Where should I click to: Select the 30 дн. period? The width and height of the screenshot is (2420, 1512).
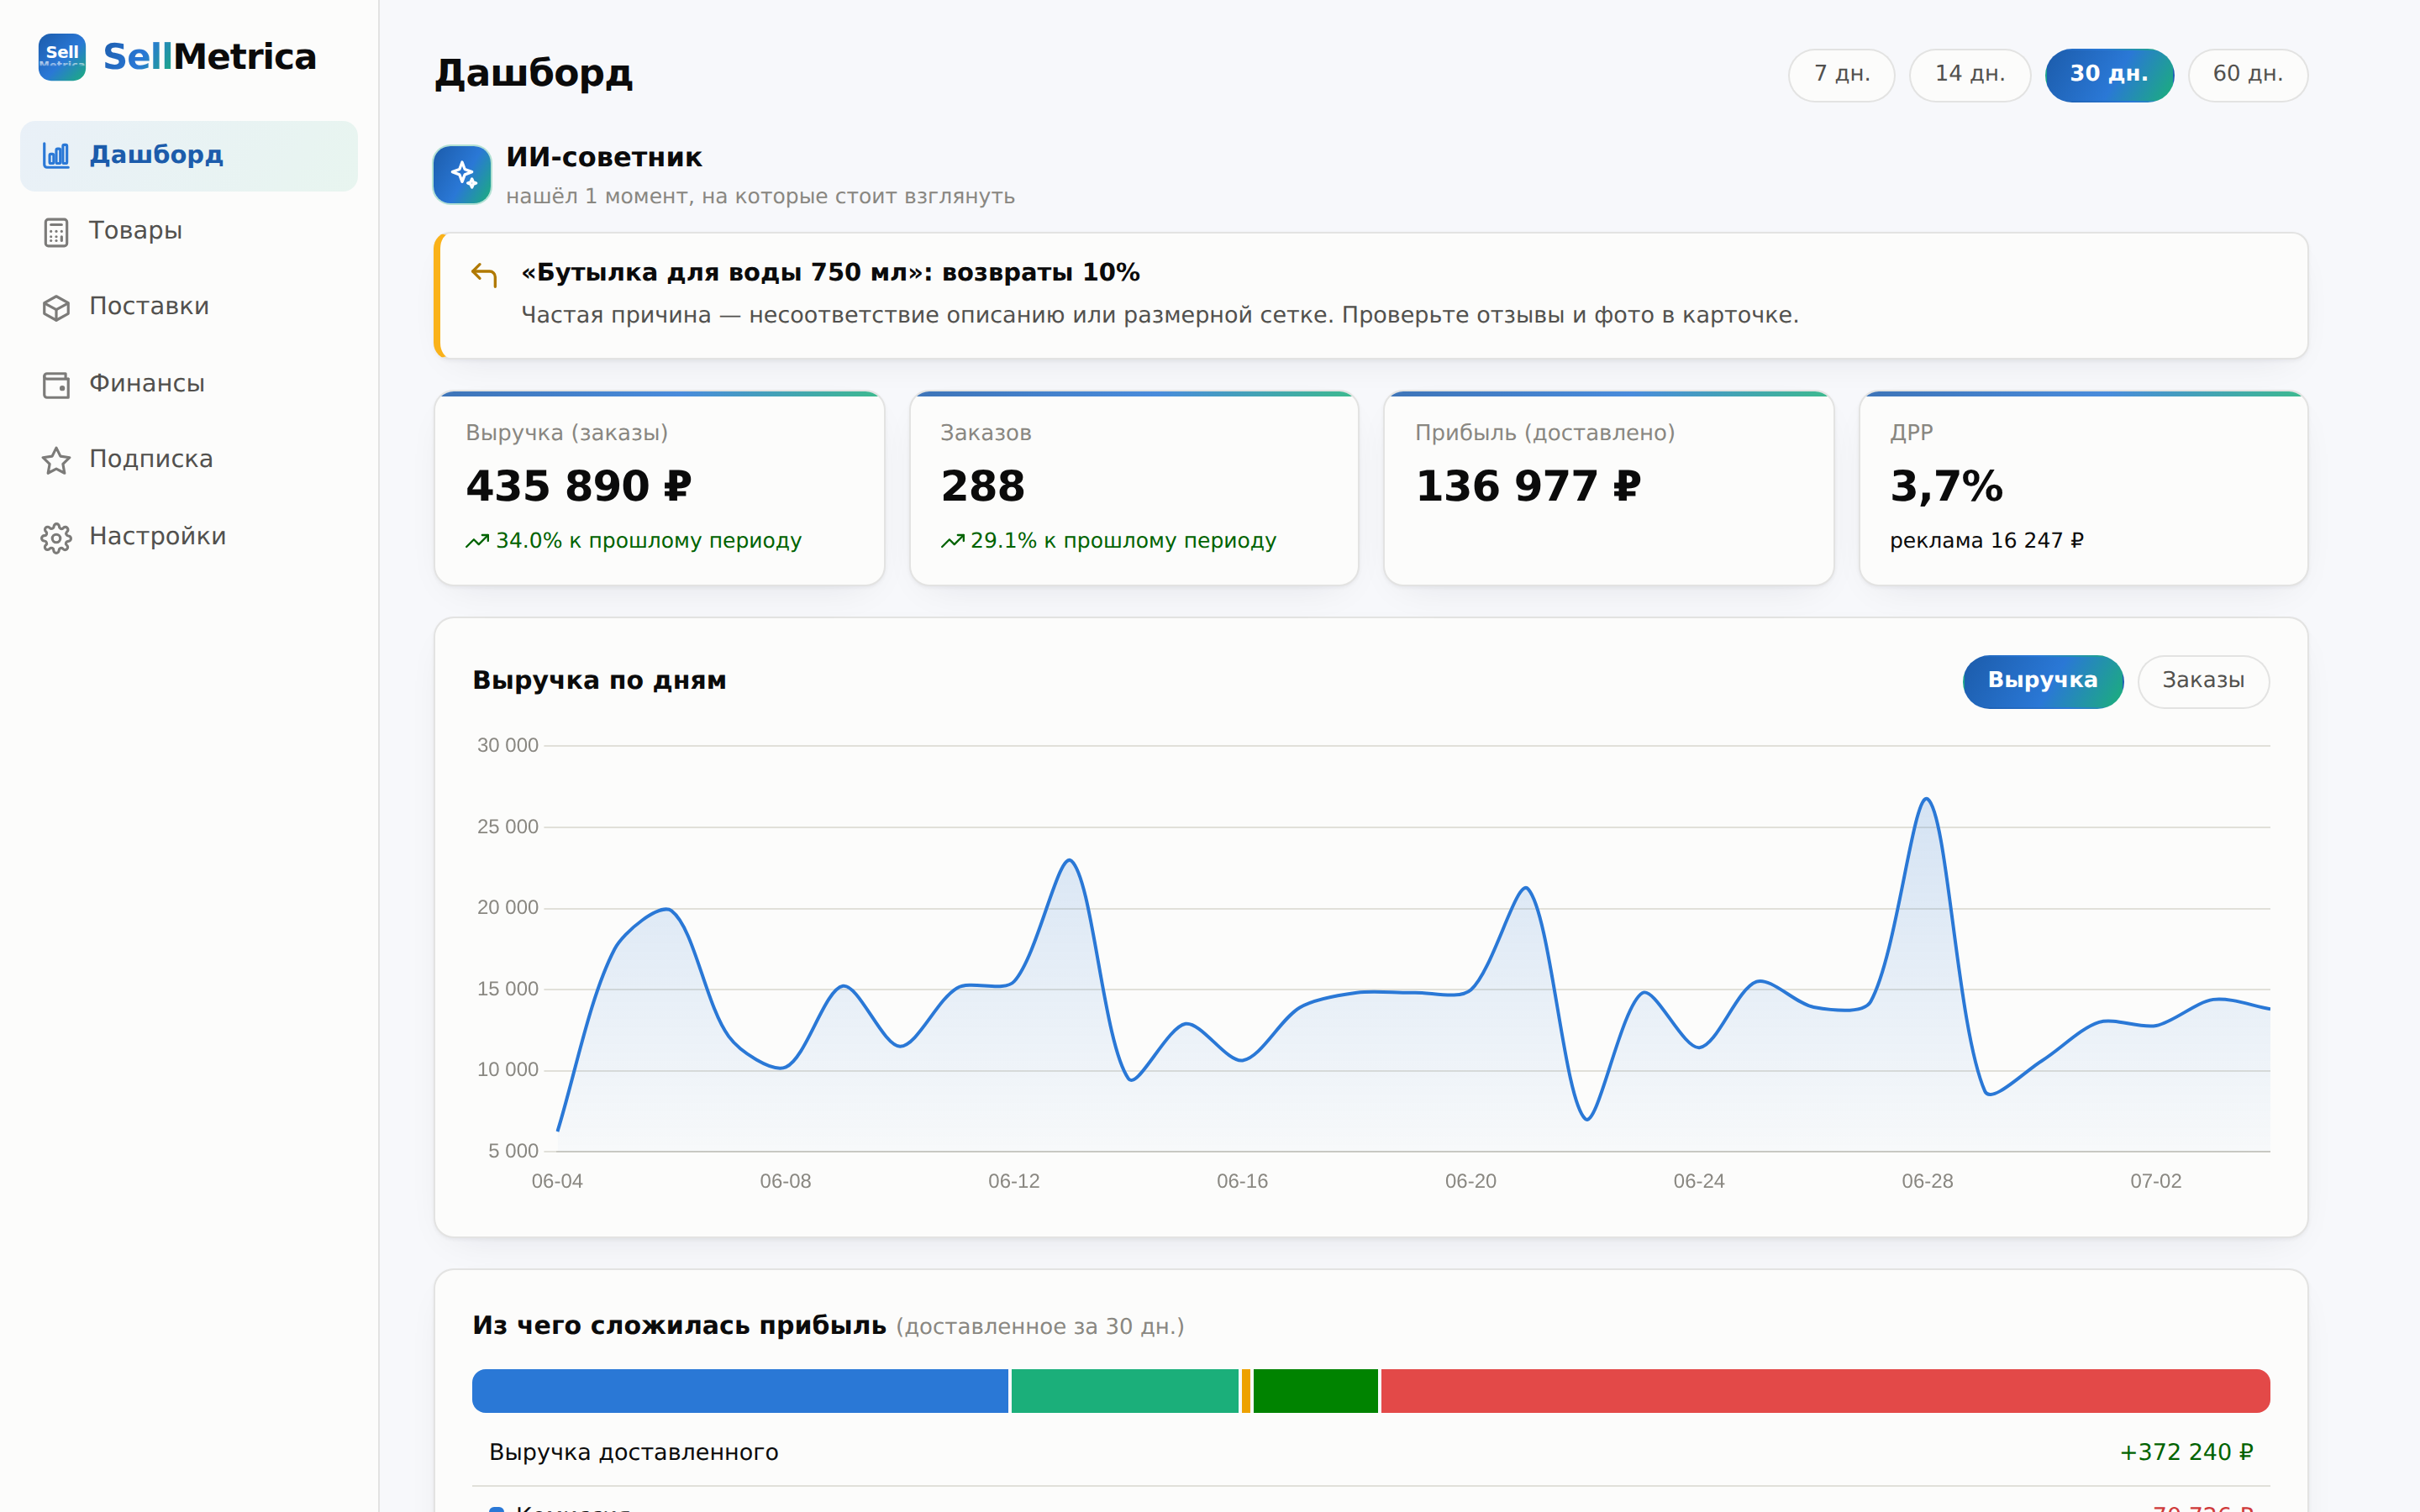coord(2109,75)
